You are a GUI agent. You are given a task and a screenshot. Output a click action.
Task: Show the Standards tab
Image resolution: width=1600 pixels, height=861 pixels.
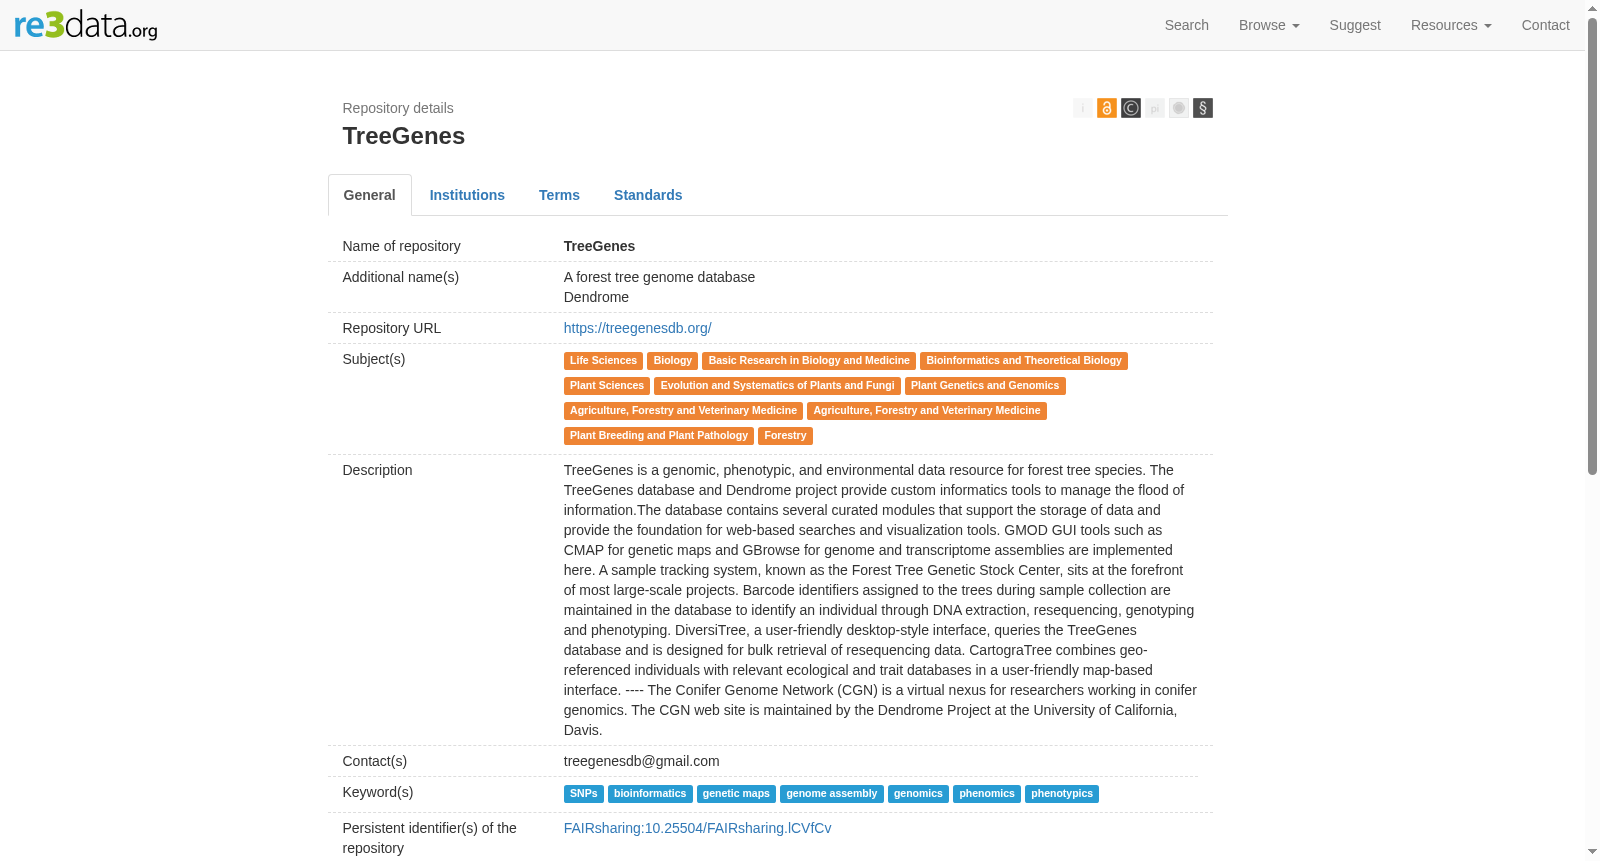pyautogui.click(x=648, y=195)
